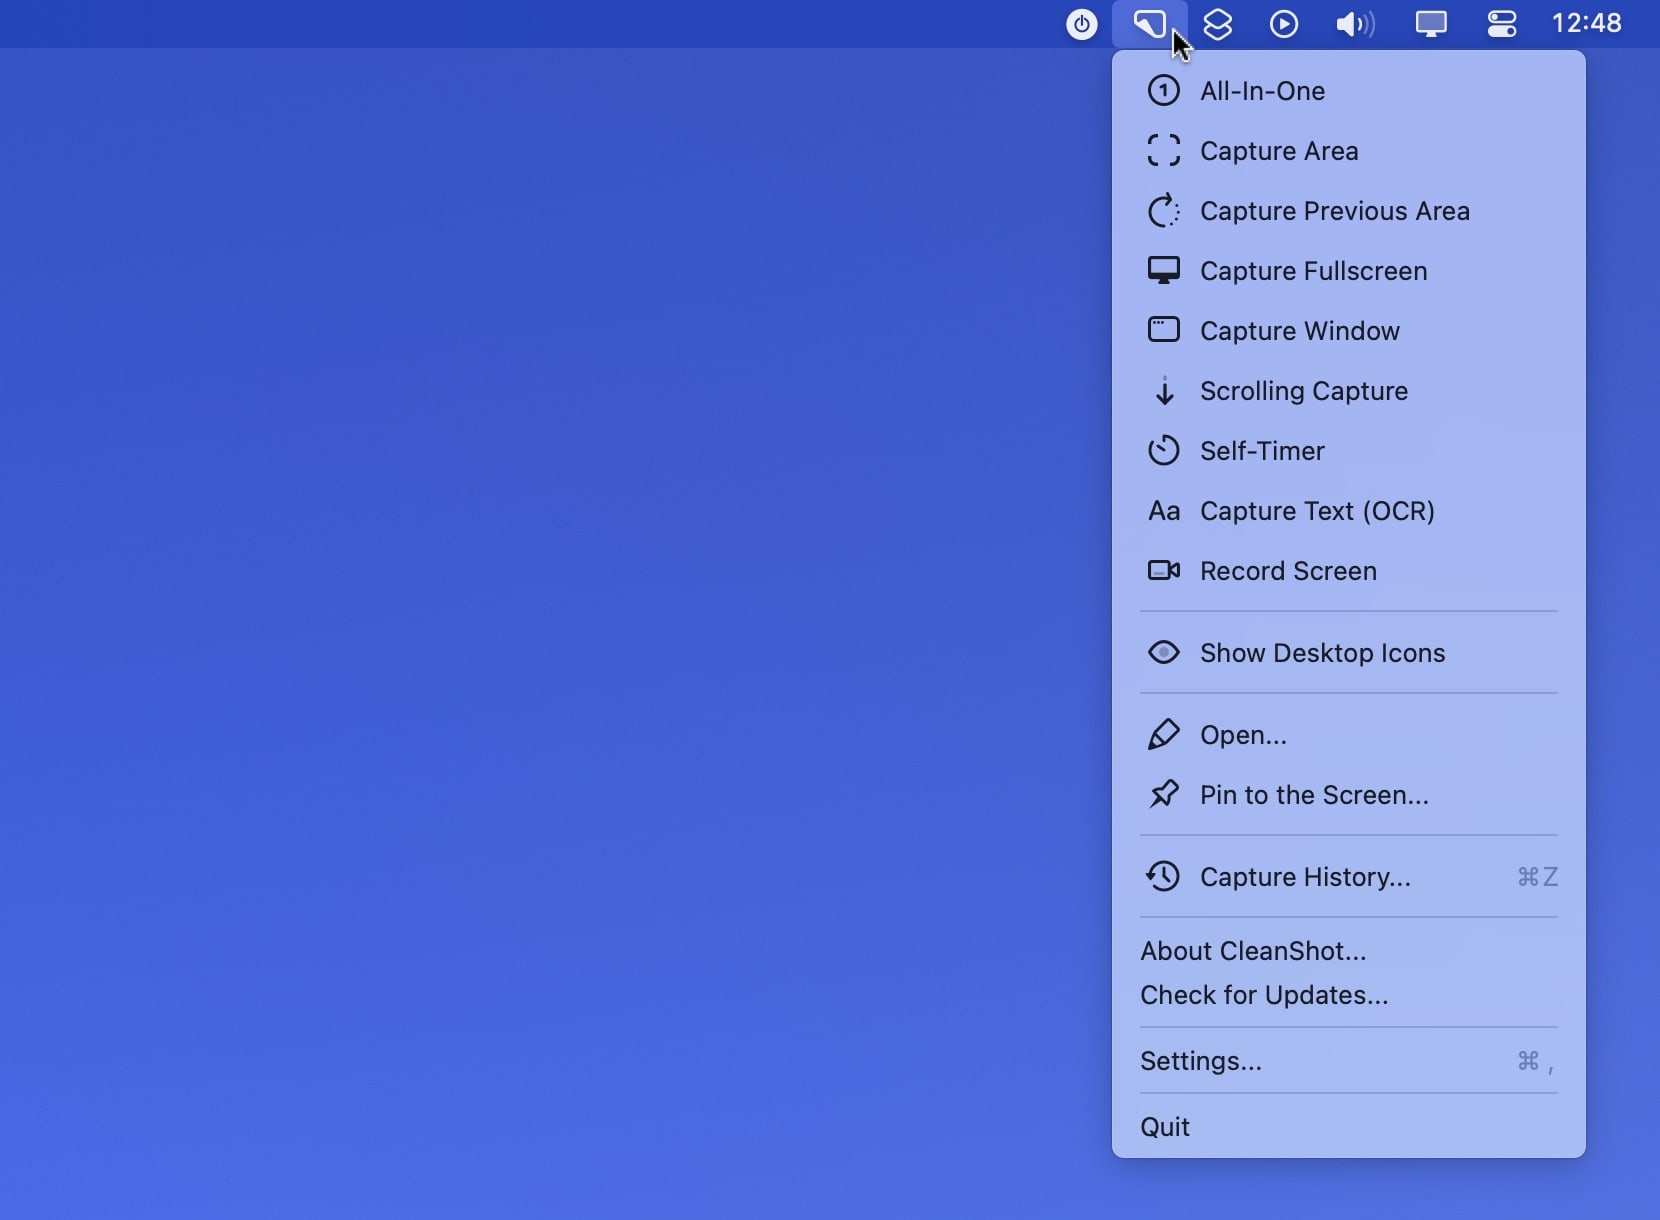Open the layers stack menu bar icon
The width and height of the screenshot is (1660, 1220).
coord(1217,24)
